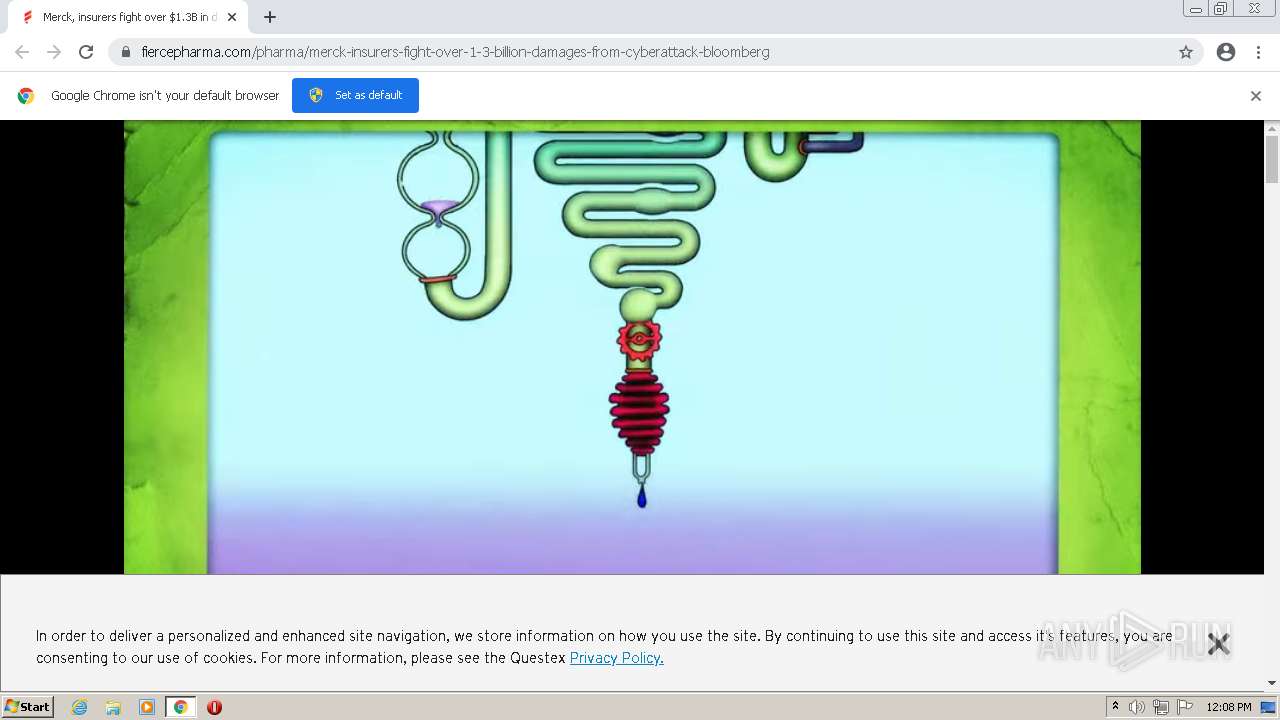Click the address bar URL

(455, 52)
